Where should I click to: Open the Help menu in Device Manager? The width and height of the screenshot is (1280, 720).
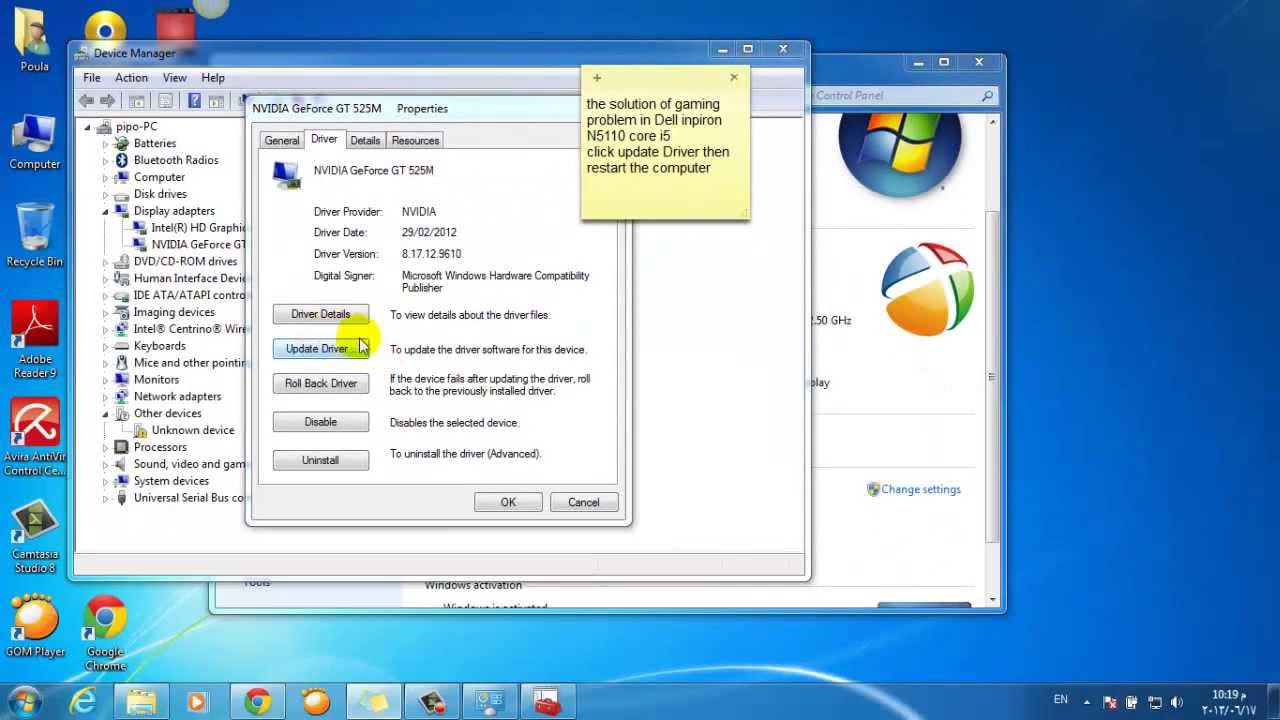point(213,78)
